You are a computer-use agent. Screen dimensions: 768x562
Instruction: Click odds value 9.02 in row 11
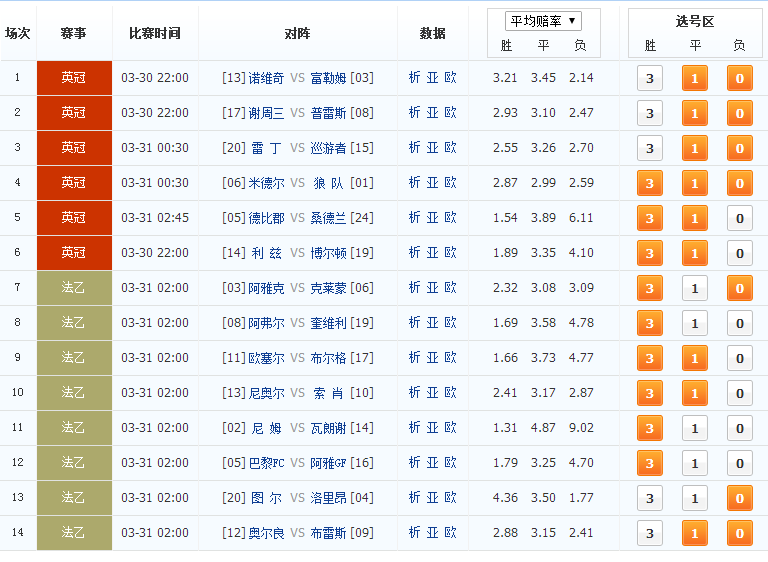point(581,428)
